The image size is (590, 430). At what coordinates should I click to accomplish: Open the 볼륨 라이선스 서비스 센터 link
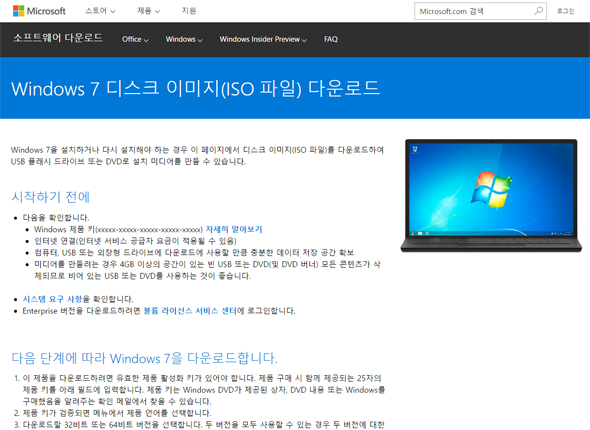[x=190, y=311]
